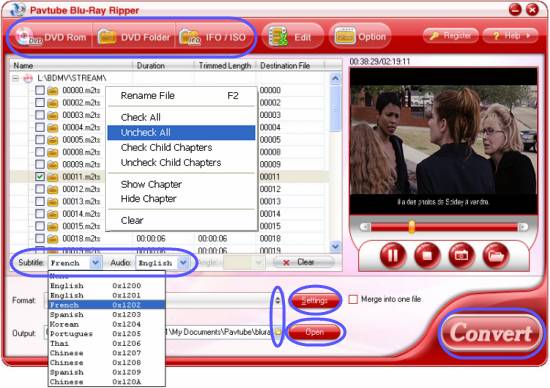Click the big Convert button
The image size is (550, 388).
click(491, 333)
